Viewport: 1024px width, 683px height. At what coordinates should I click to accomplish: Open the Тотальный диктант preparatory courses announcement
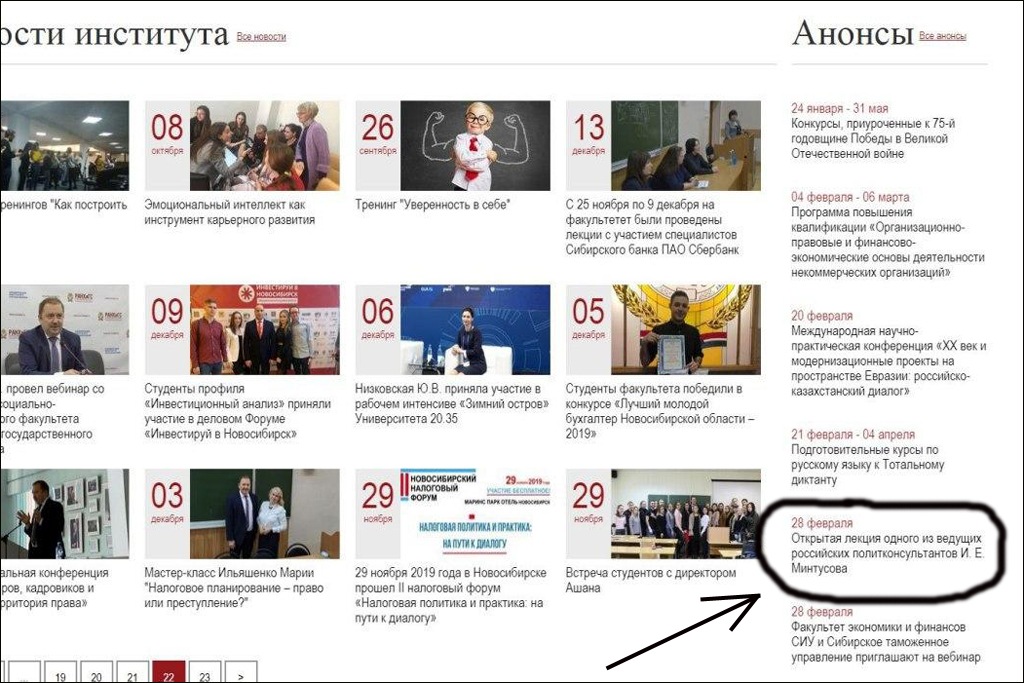coord(866,465)
